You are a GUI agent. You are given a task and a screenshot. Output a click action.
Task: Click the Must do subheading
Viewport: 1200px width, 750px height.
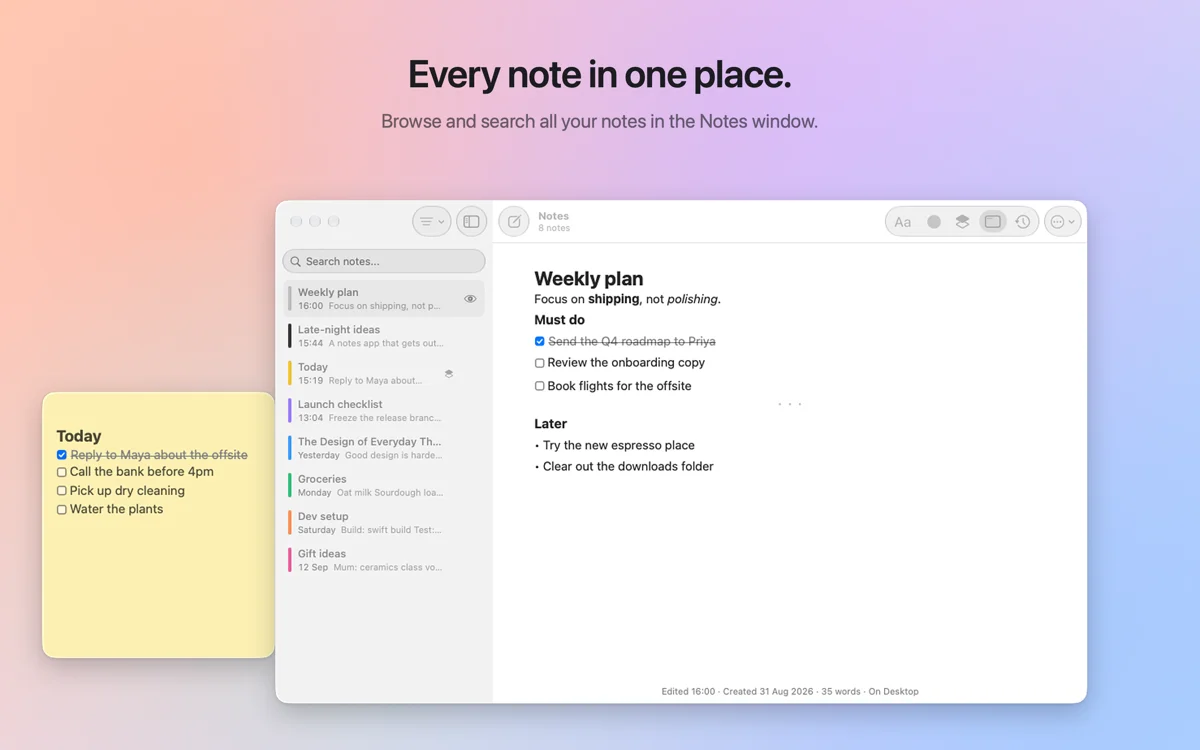(560, 320)
